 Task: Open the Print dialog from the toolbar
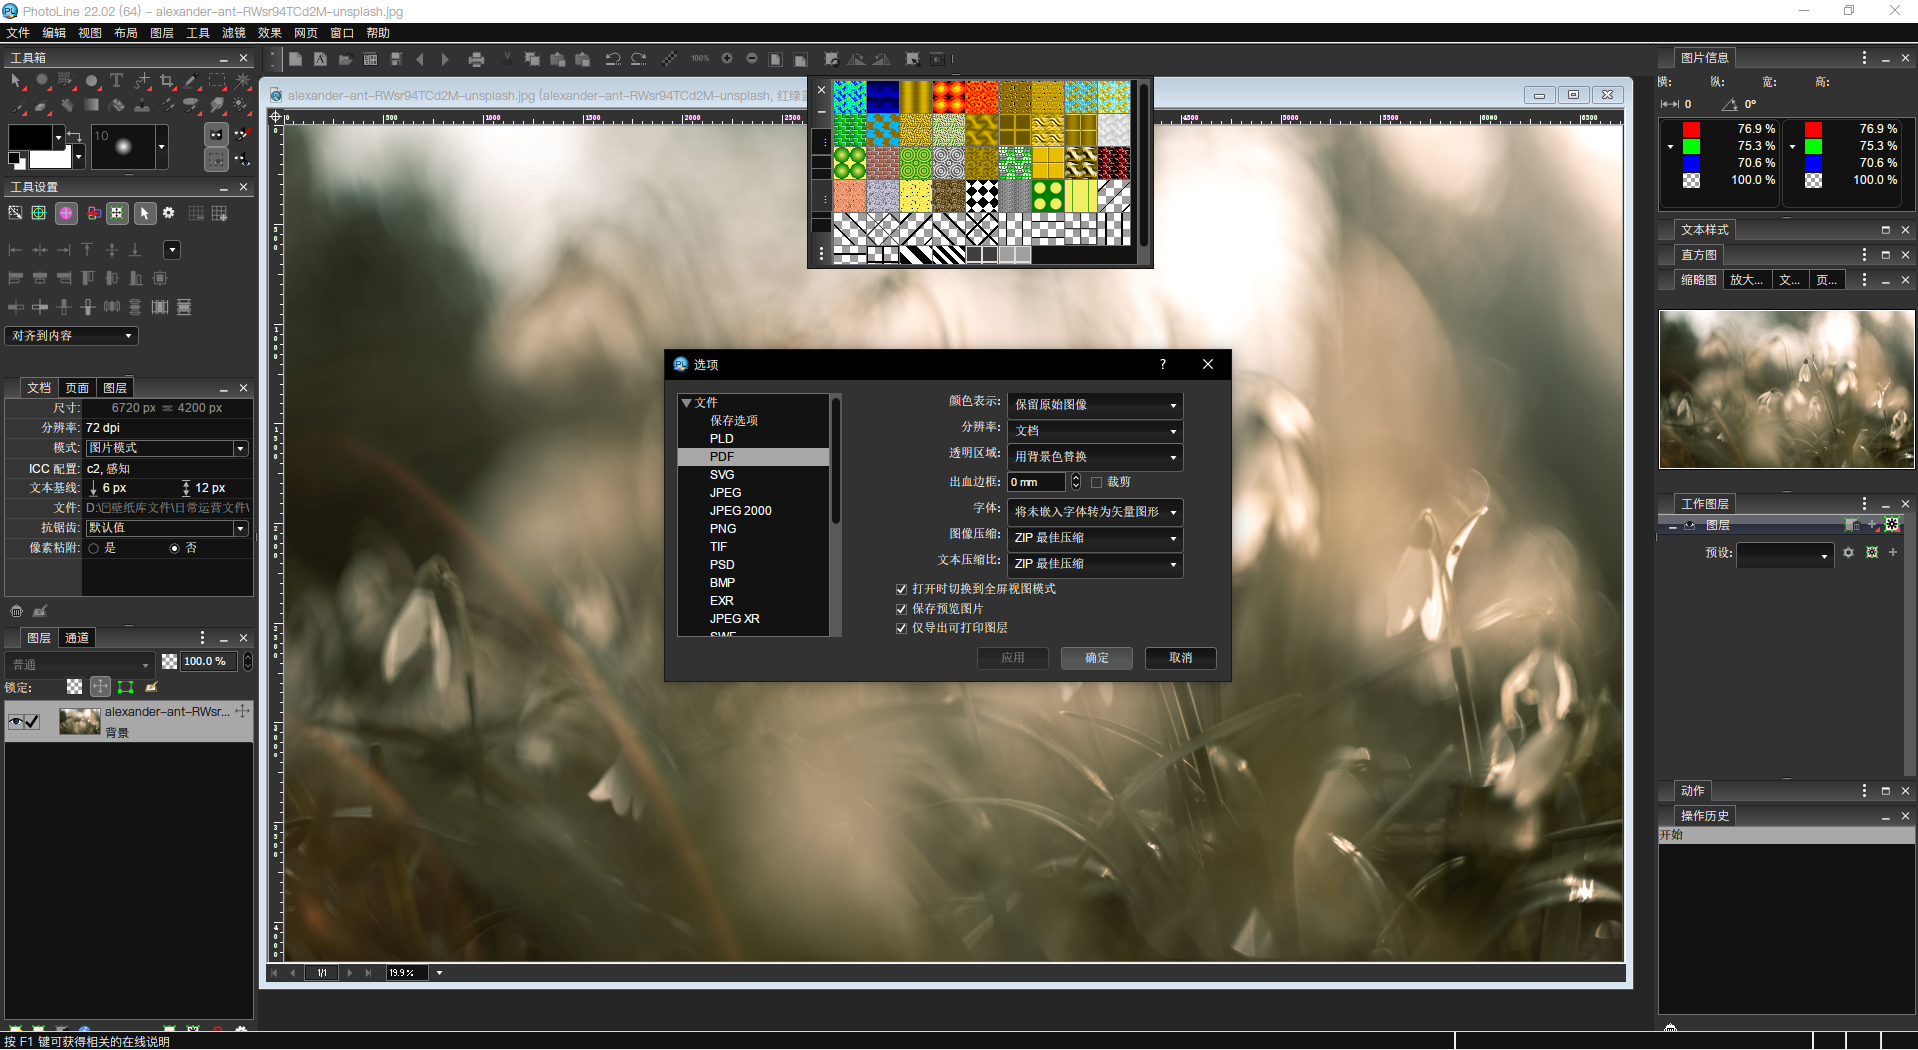[x=477, y=59]
